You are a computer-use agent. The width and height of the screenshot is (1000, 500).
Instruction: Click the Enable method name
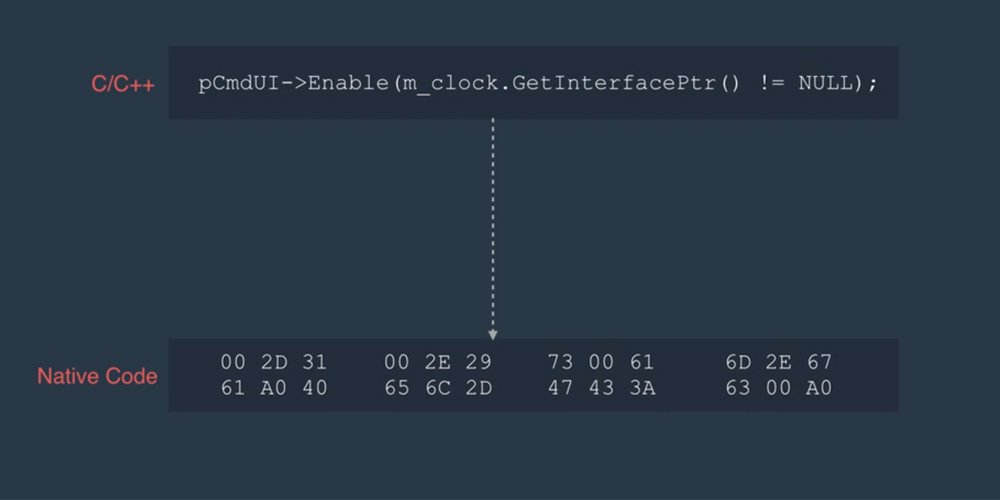[348, 84]
